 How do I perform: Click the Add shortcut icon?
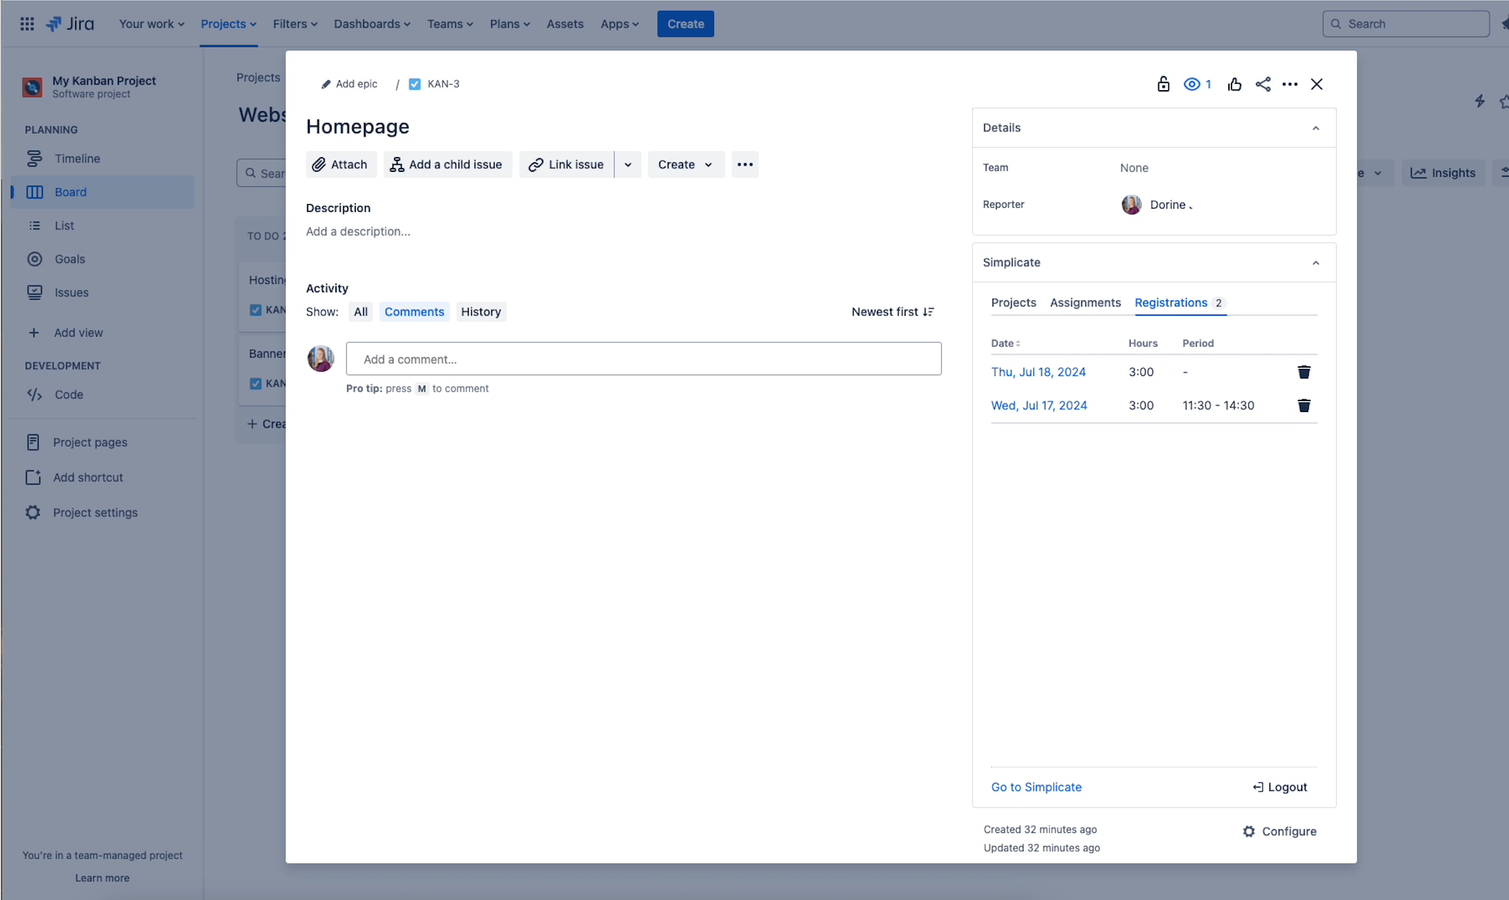click(x=33, y=477)
